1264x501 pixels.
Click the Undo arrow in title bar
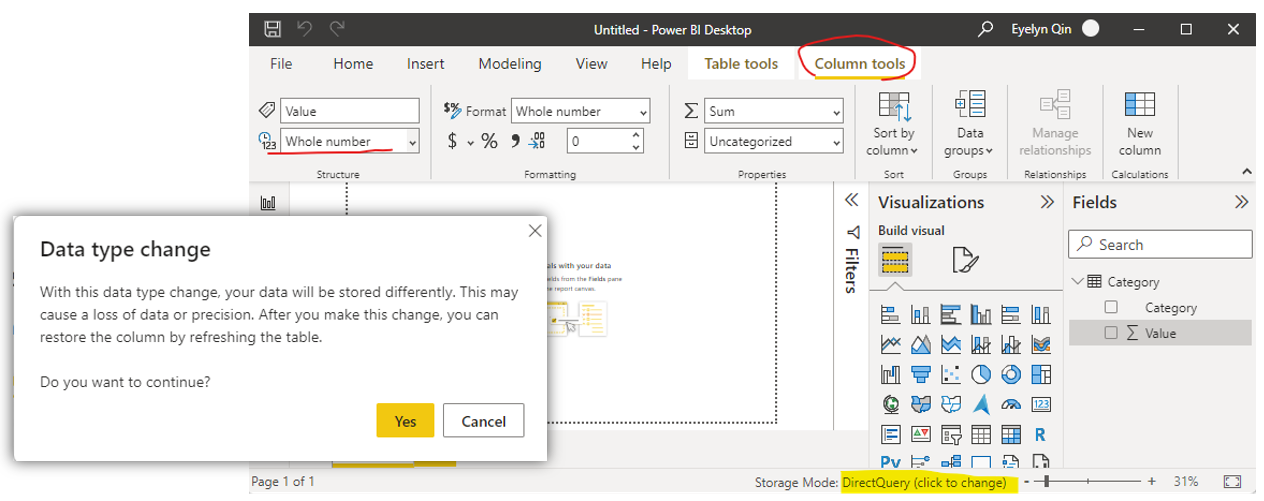305,29
